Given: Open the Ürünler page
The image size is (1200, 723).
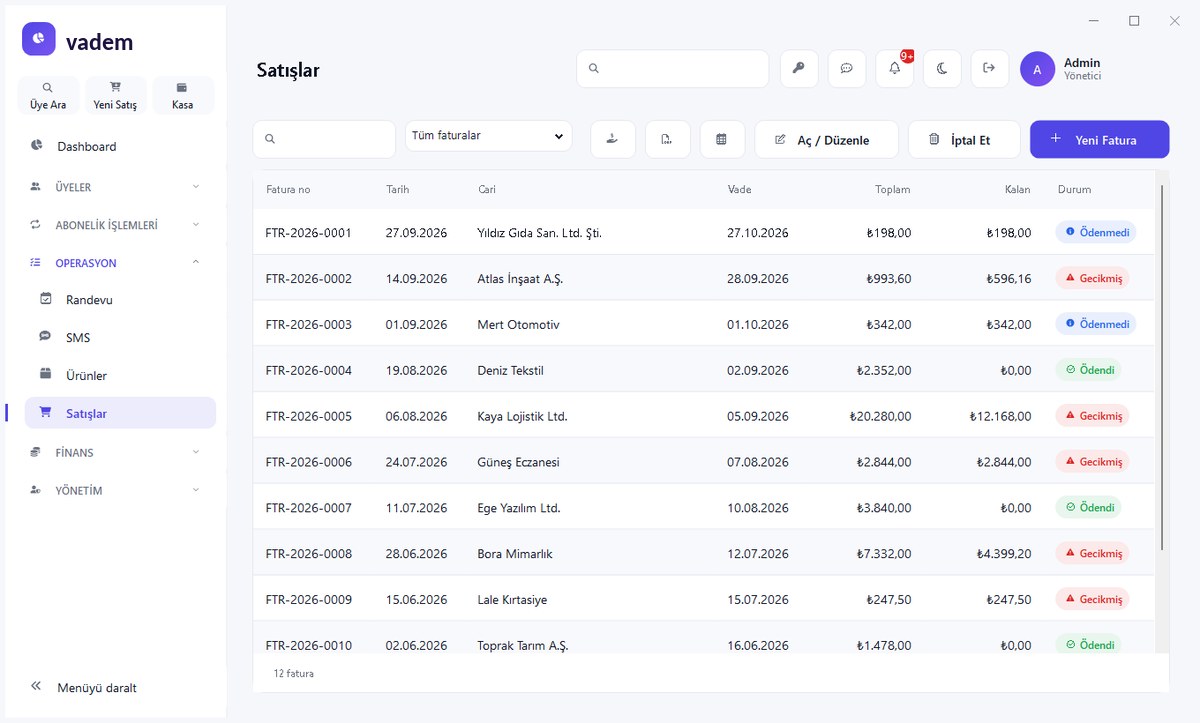Looking at the screenshot, I should pyautogui.click(x=120, y=376).
